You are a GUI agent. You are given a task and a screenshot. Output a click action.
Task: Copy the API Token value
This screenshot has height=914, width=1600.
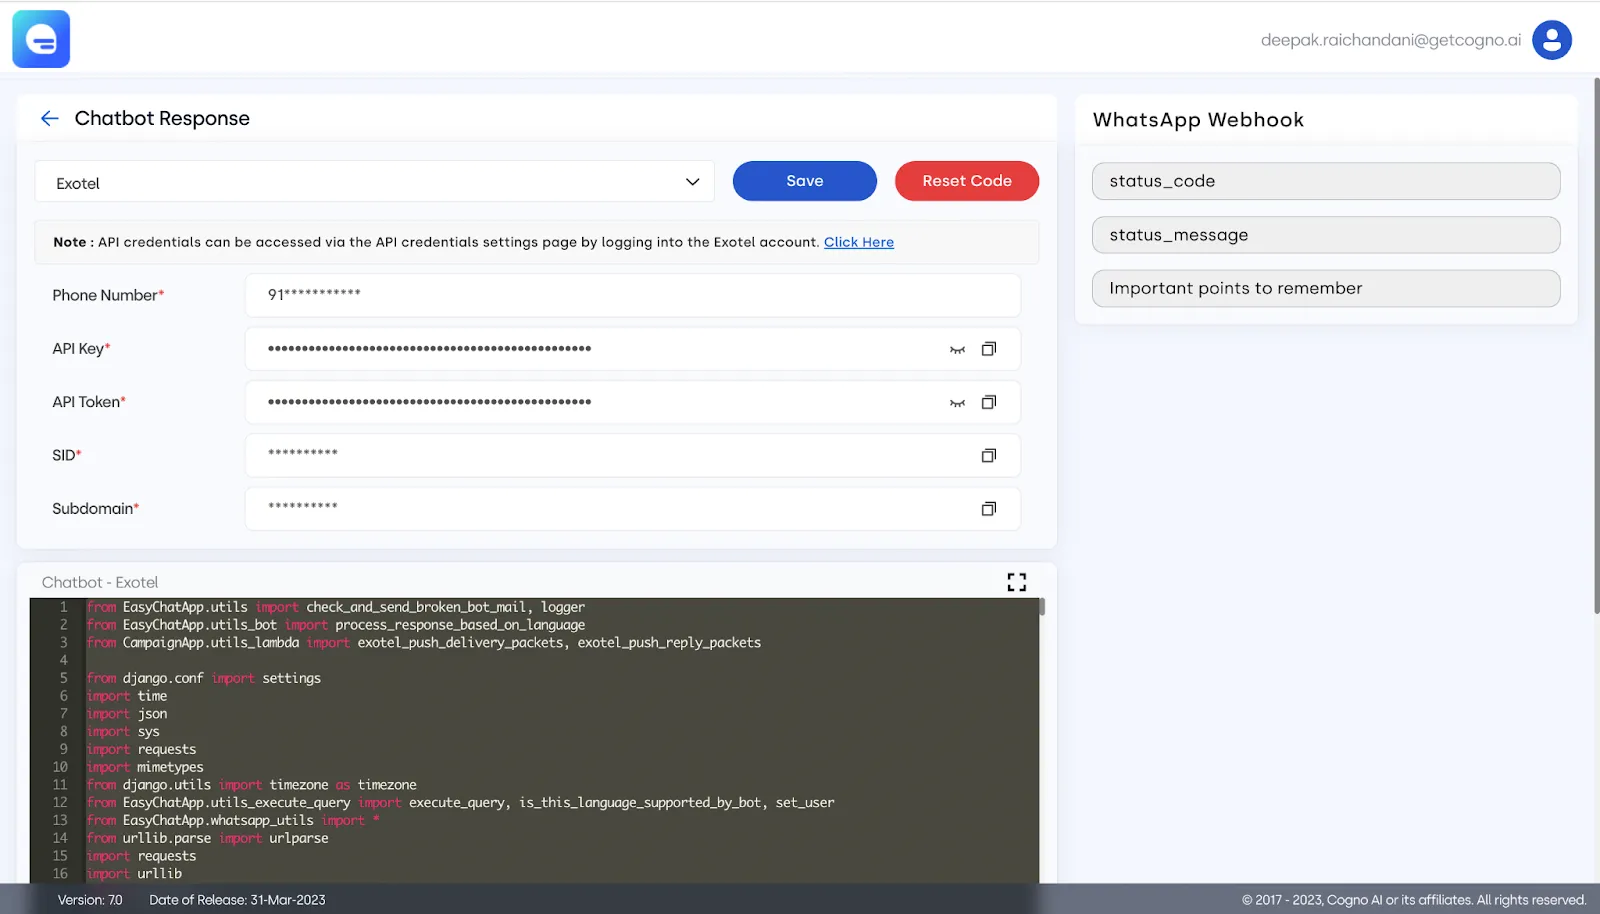[988, 402]
